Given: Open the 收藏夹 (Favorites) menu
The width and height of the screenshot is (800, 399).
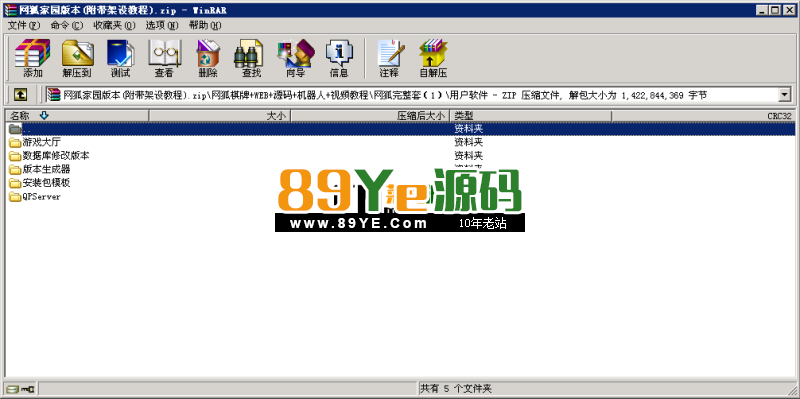Looking at the screenshot, I should click(x=114, y=25).
